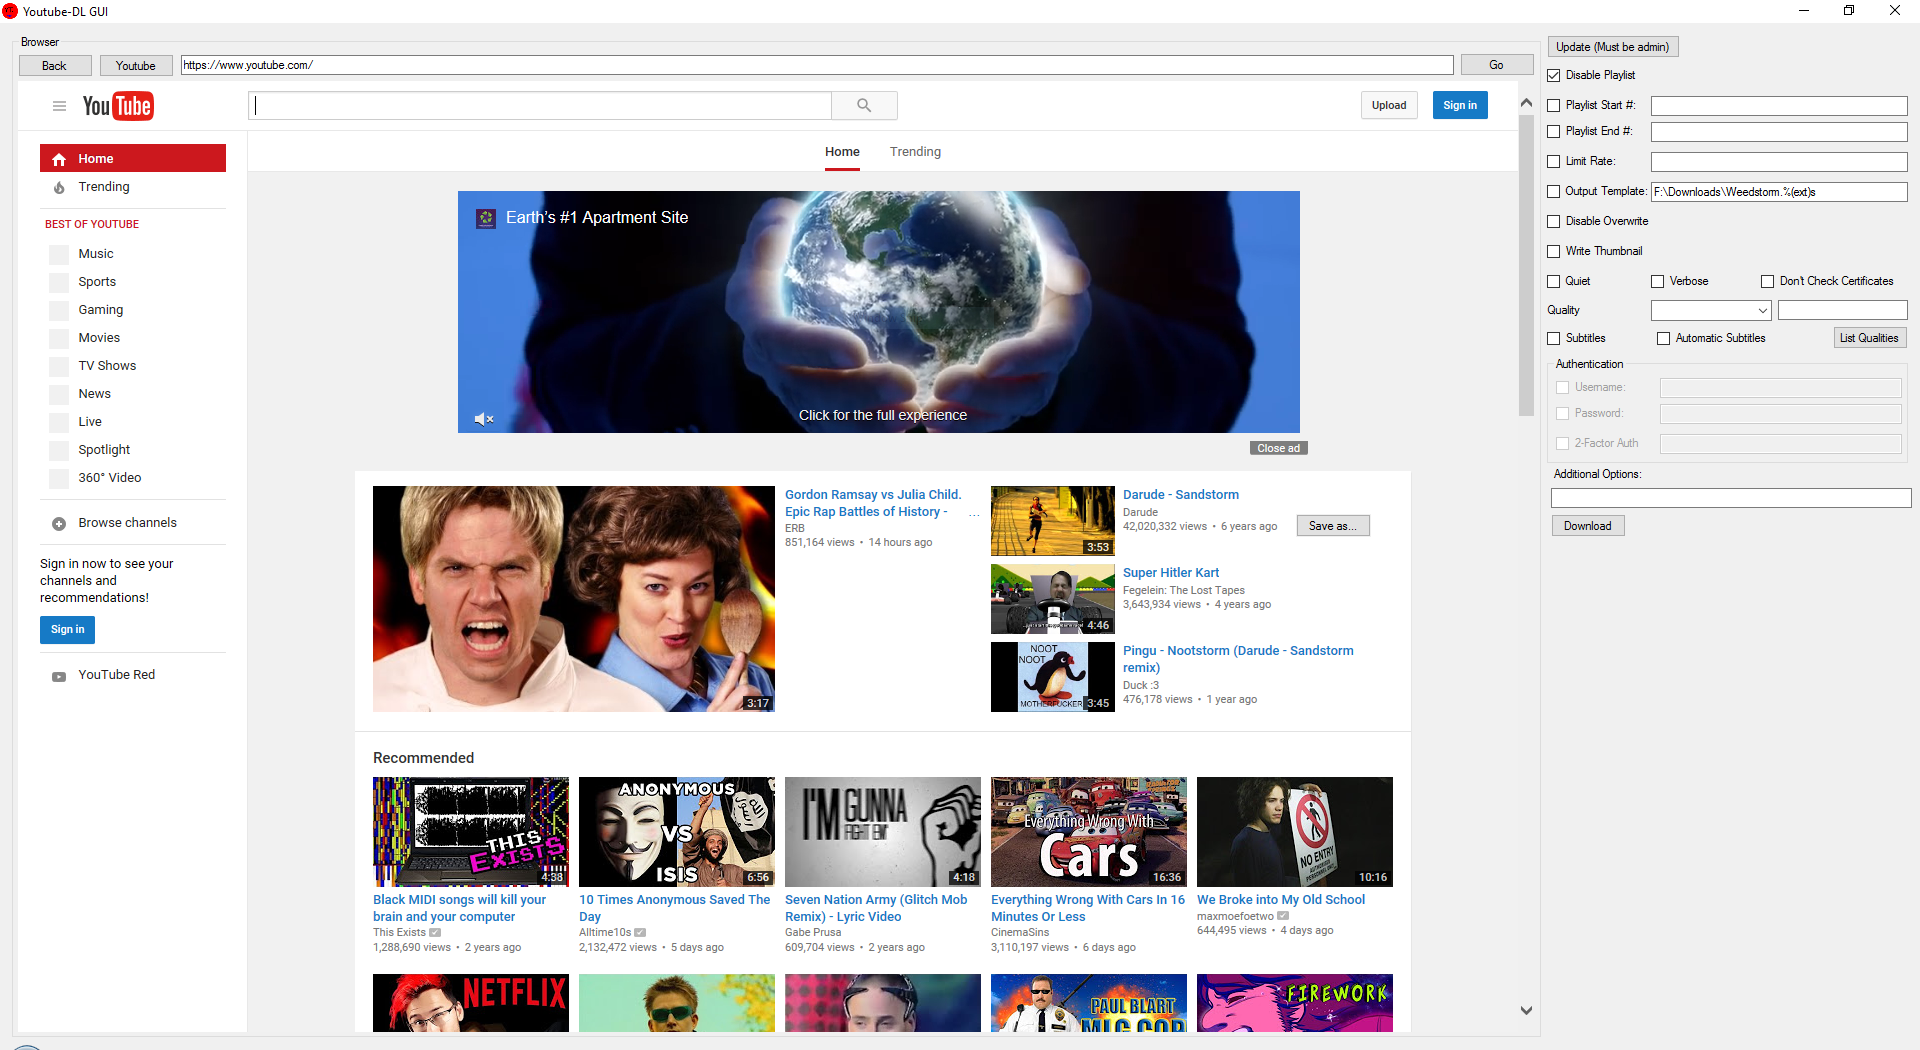Uncheck Disable Playlist
Screen dimensions: 1920x1050
(1554, 75)
